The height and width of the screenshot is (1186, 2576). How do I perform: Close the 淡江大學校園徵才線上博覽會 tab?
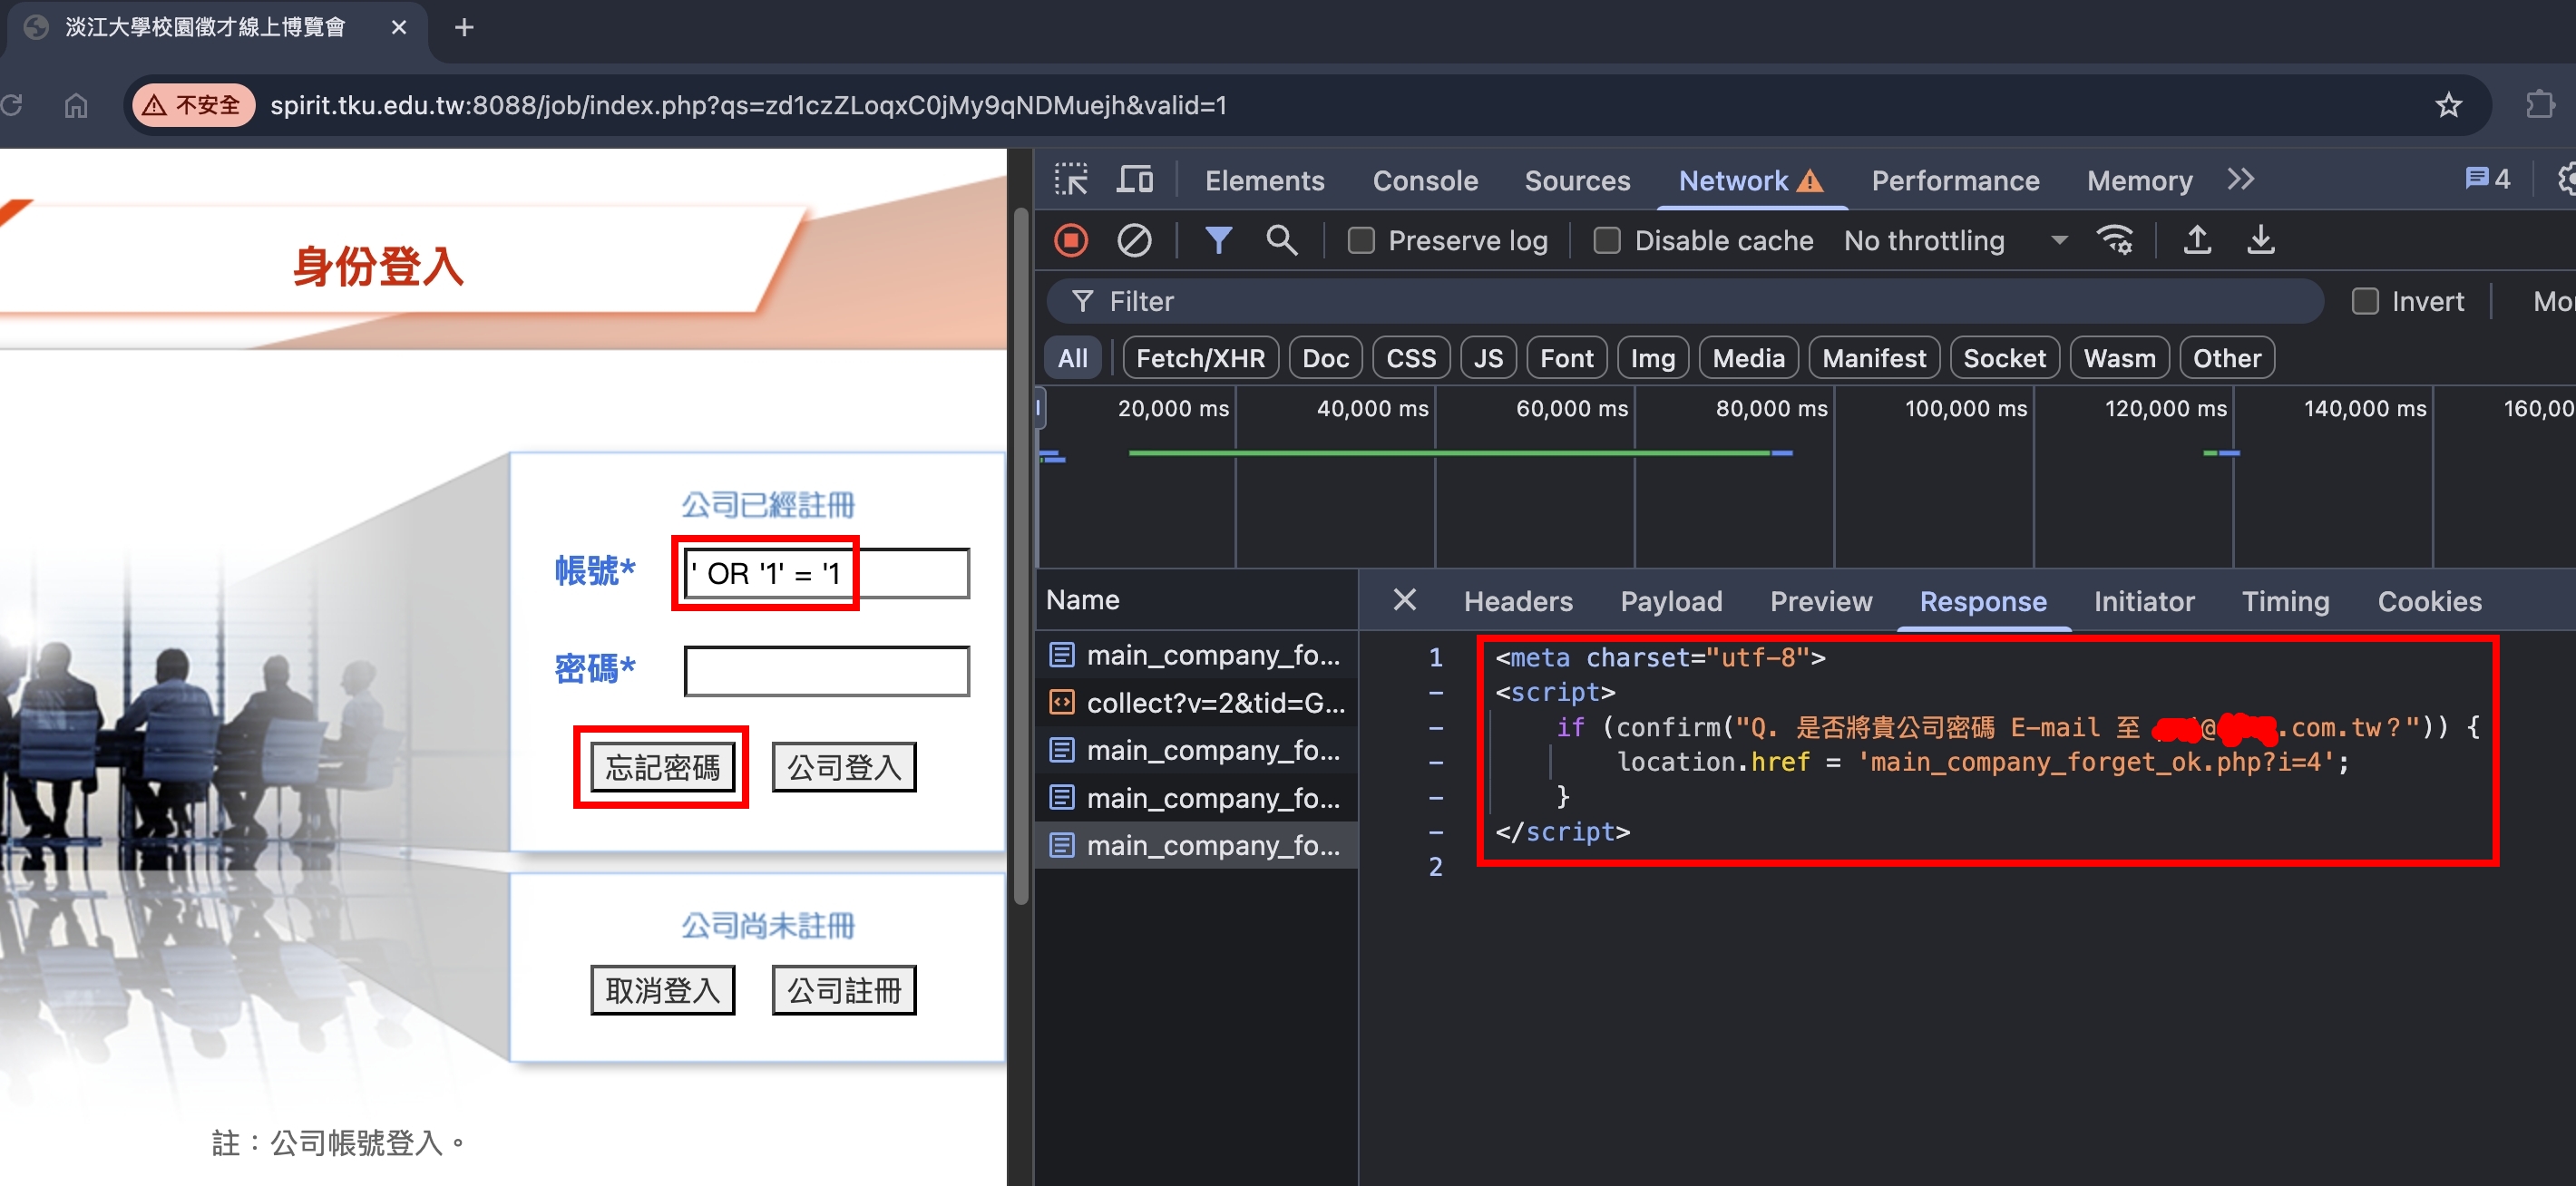click(398, 27)
